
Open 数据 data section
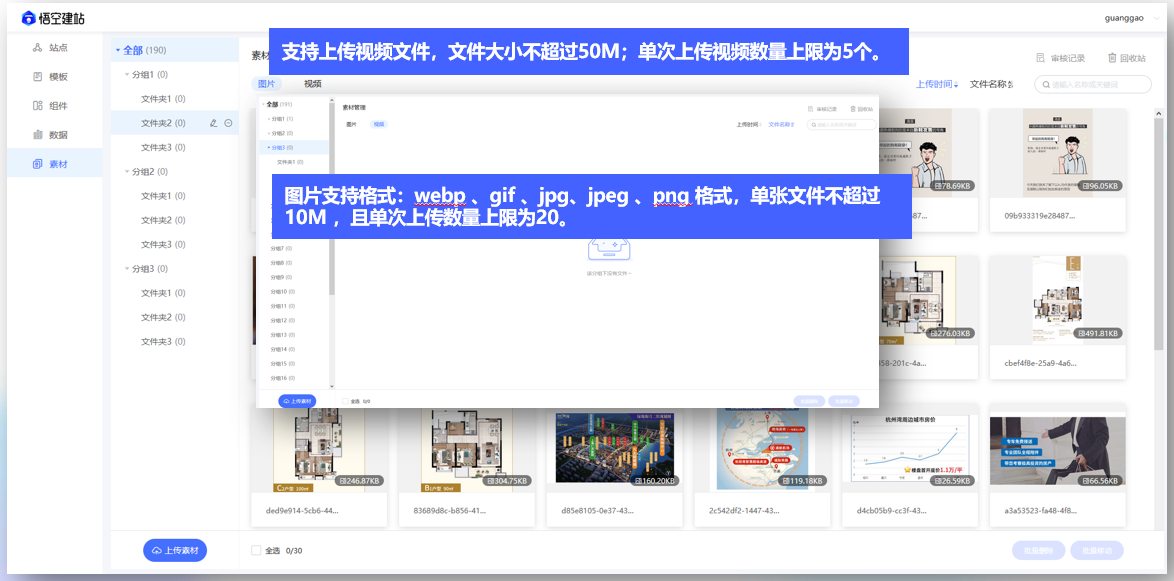(x=51, y=135)
